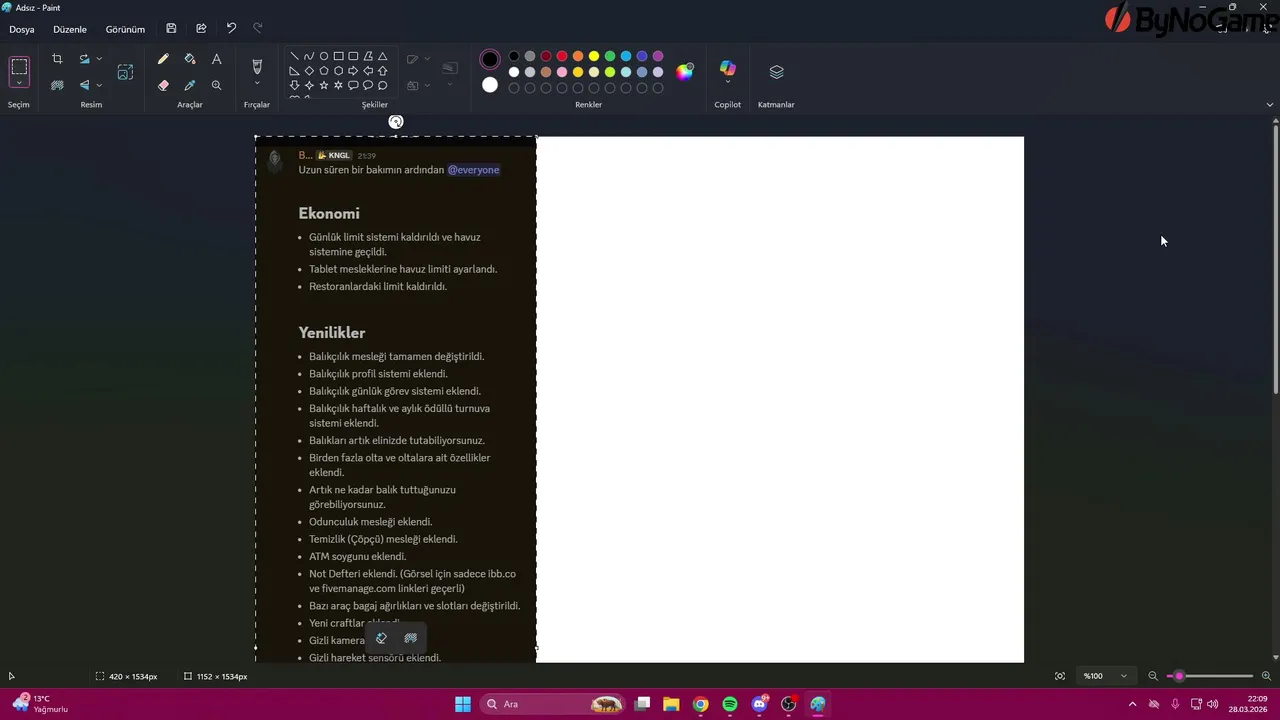Open the Resize and skew tool
The image size is (1280, 720).
point(125,72)
